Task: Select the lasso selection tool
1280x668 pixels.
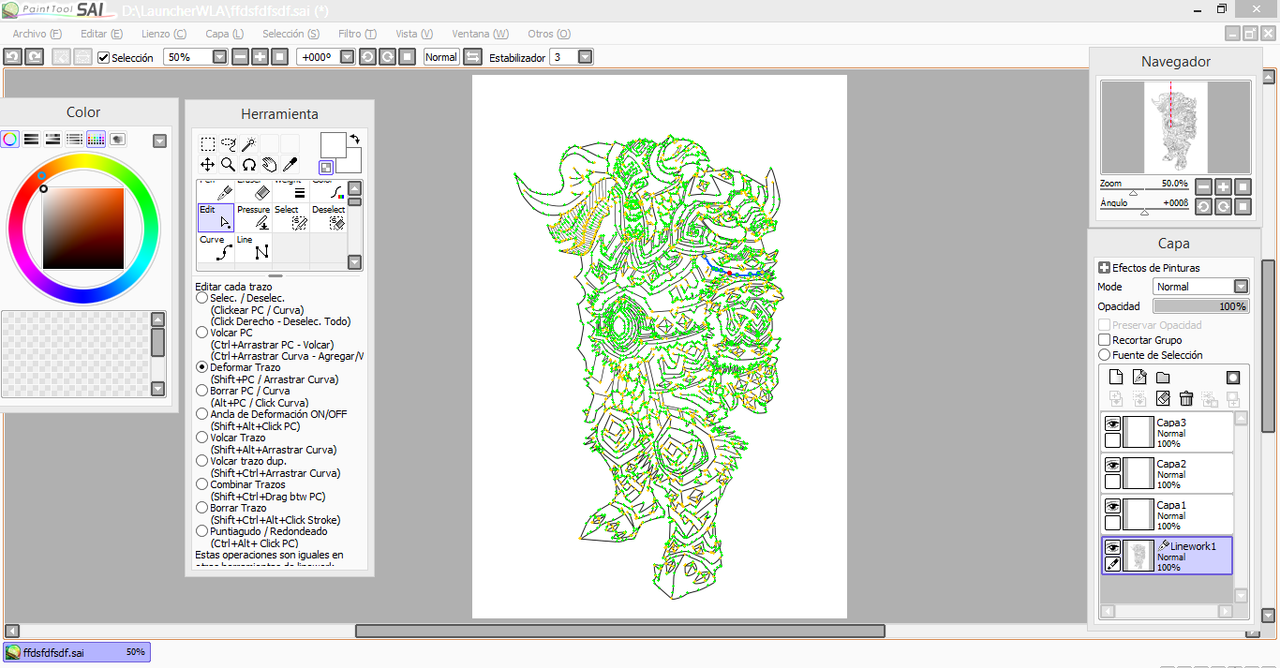Action: pos(228,144)
